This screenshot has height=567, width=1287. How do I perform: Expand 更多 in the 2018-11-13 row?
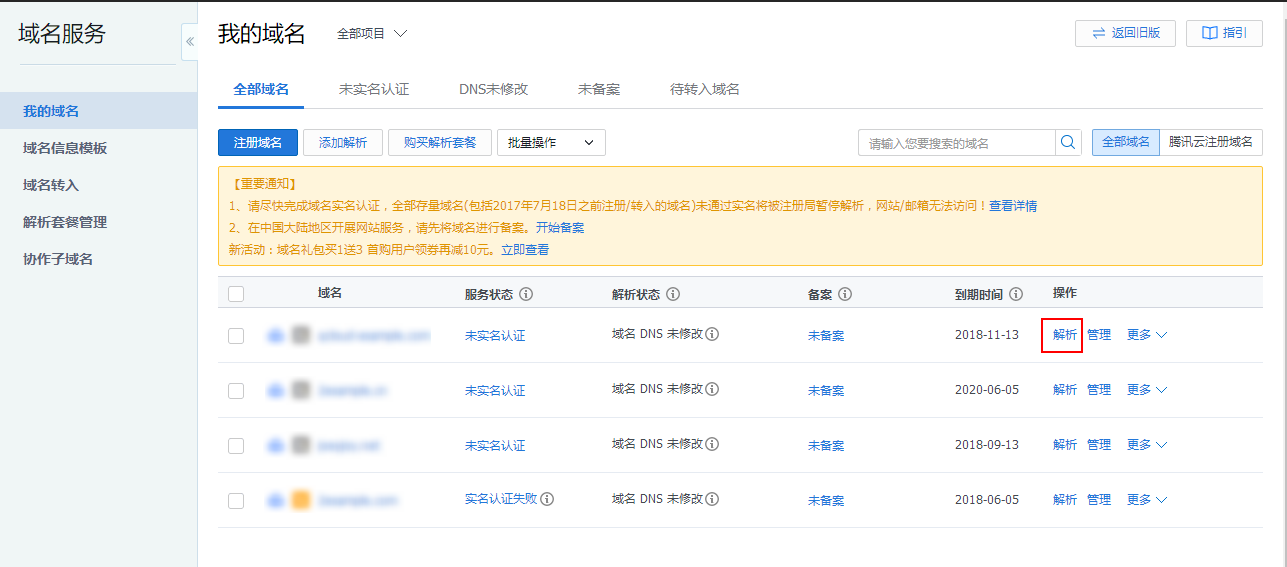(1147, 335)
